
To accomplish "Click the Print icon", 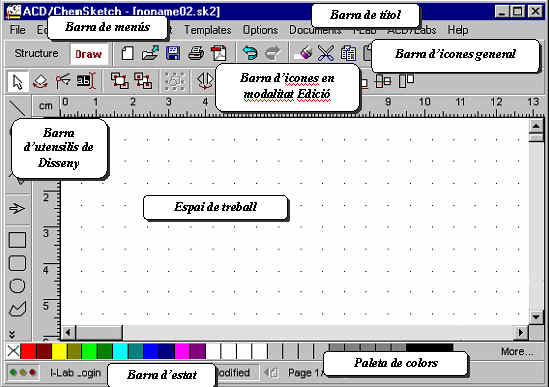I will [x=196, y=54].
